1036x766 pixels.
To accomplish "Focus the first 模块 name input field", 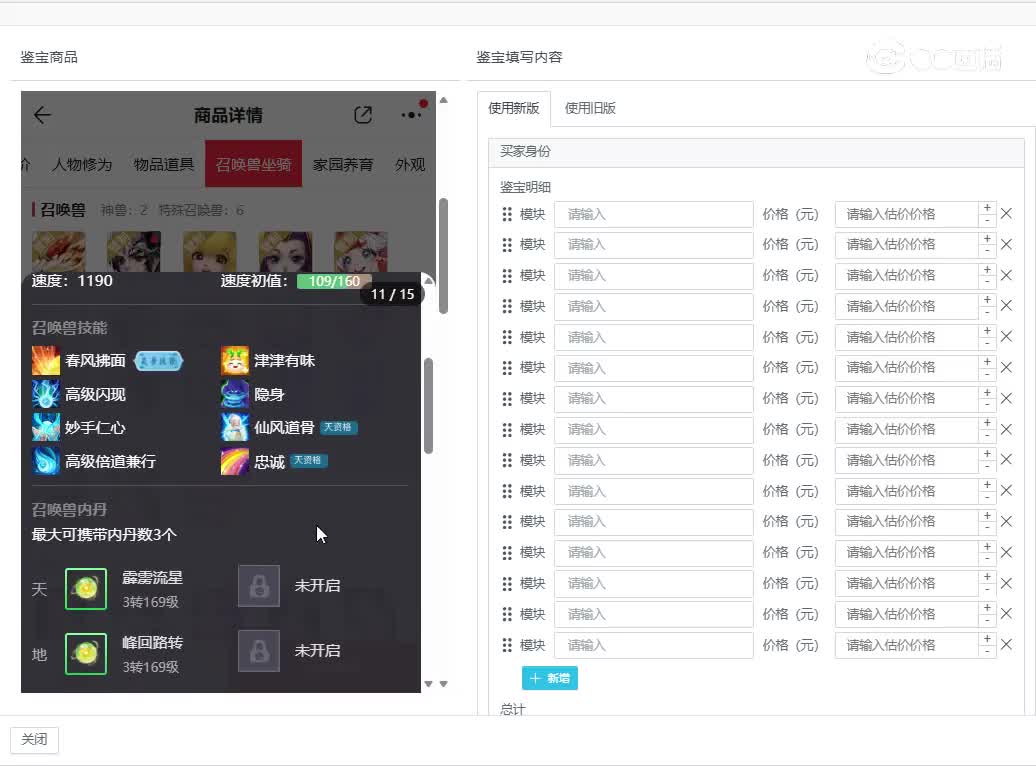I will [653, 214].
